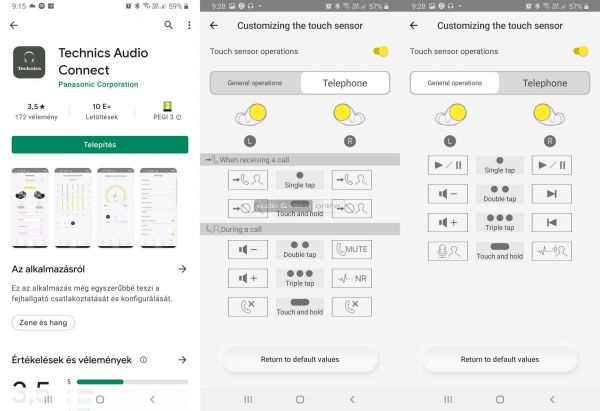Tap the Zene és hang category chip
Image resolution: width=600 pixels, height=411 pixels.
click(43, 323)
